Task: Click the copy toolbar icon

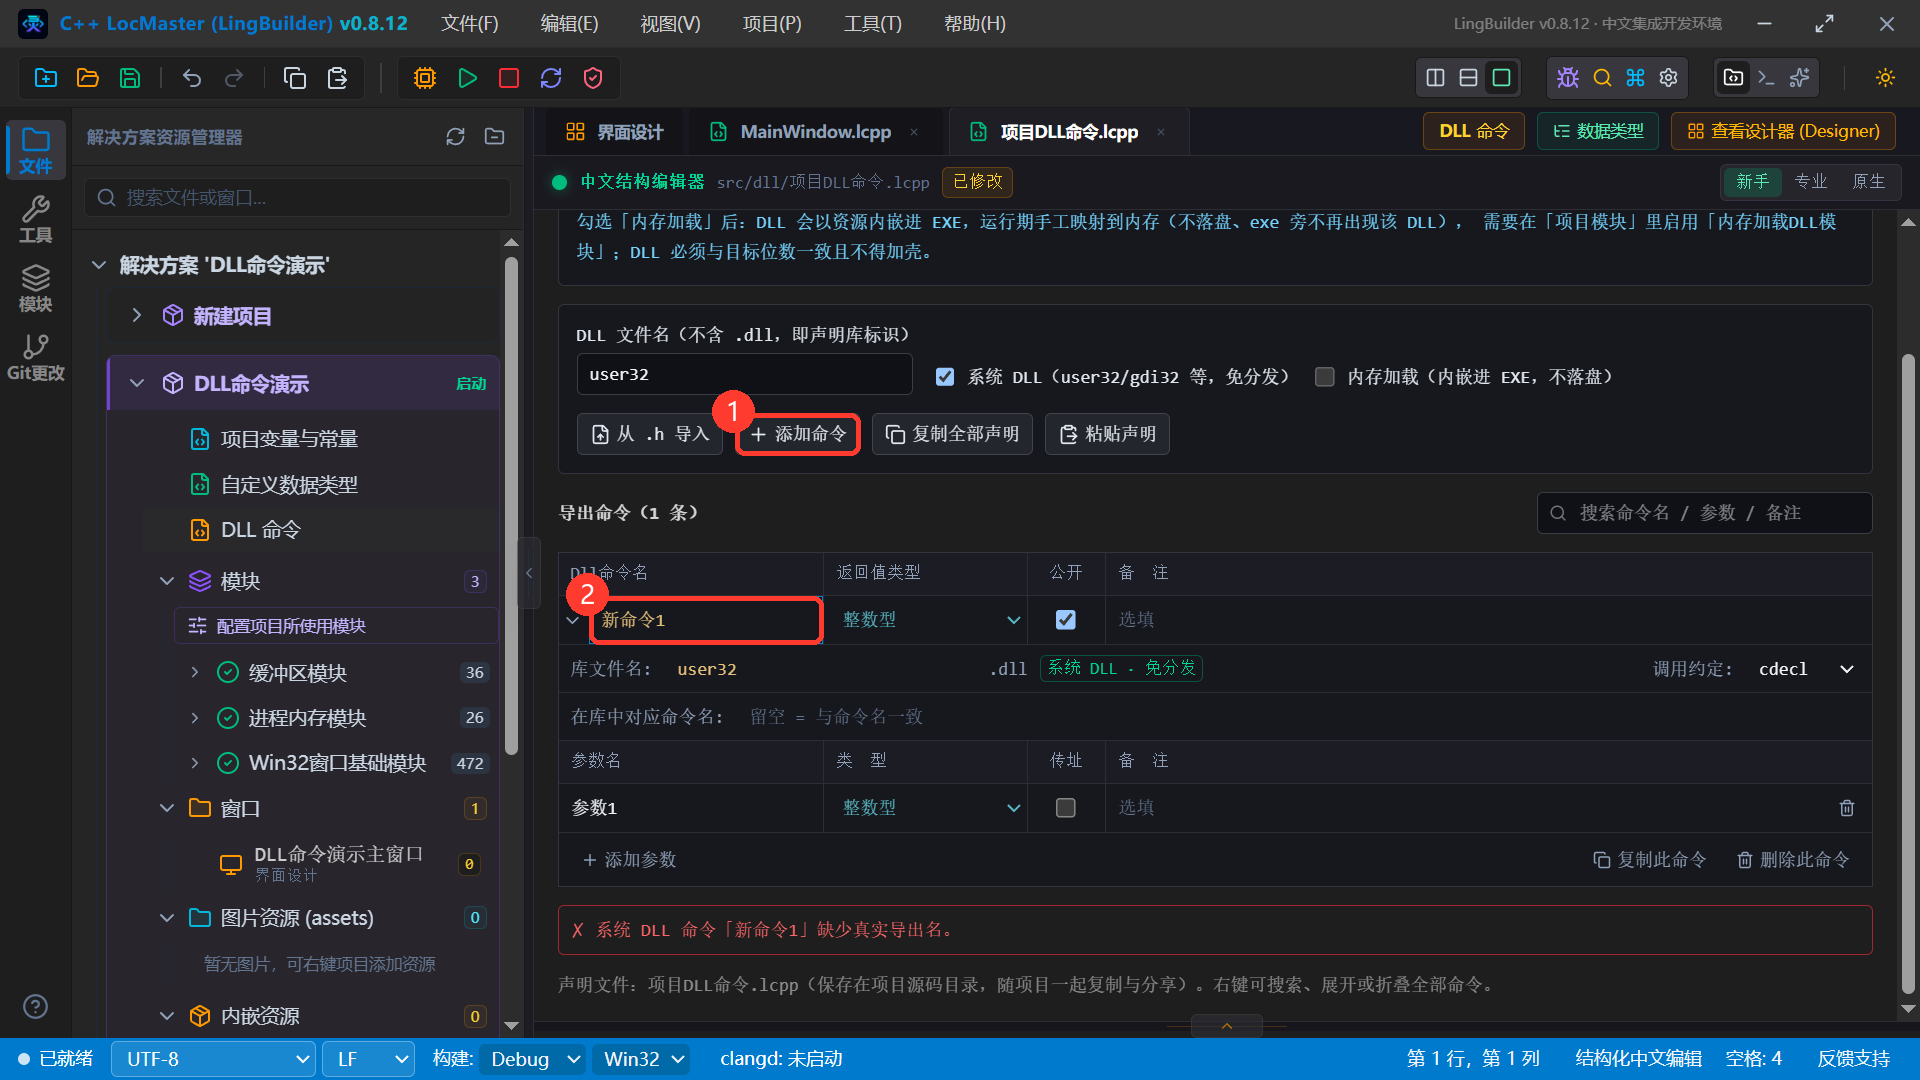Action: (295, 78)
